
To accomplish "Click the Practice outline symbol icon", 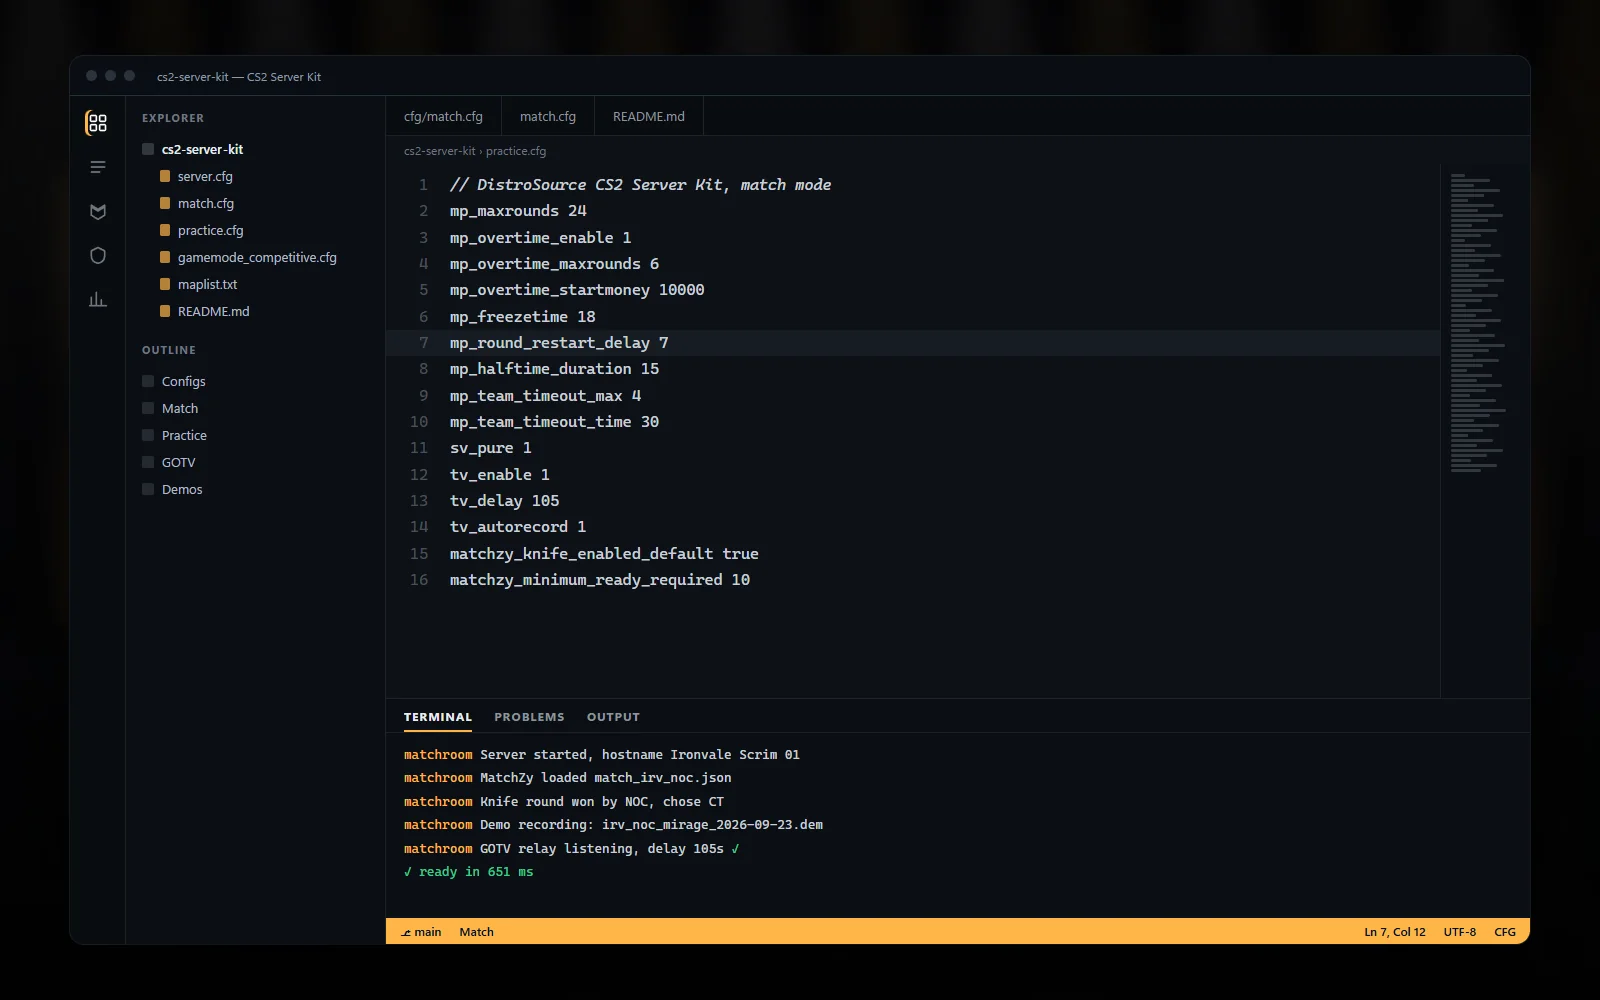I will click(148, 435).
